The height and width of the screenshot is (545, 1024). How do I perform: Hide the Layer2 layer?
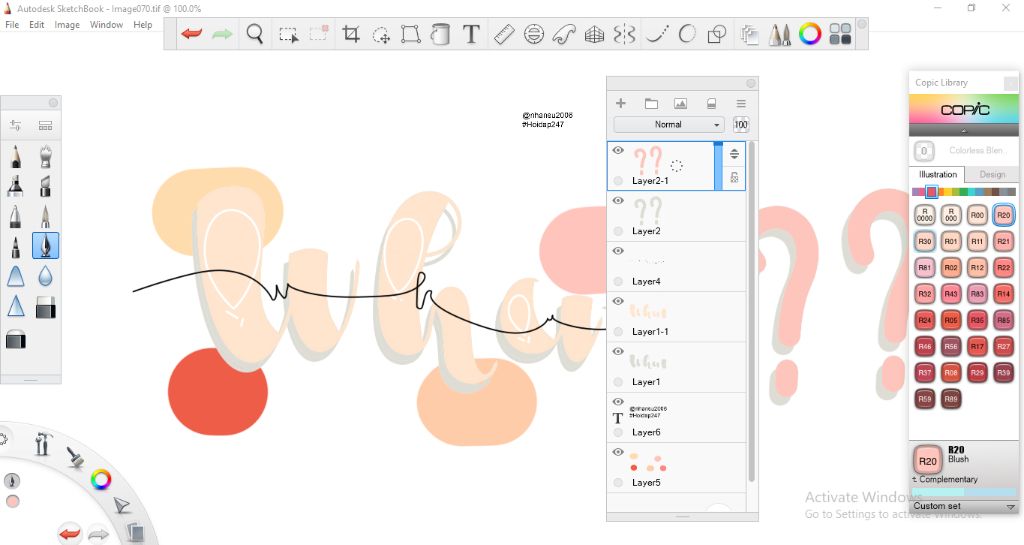pyautogui.click(x=618, y=200)
